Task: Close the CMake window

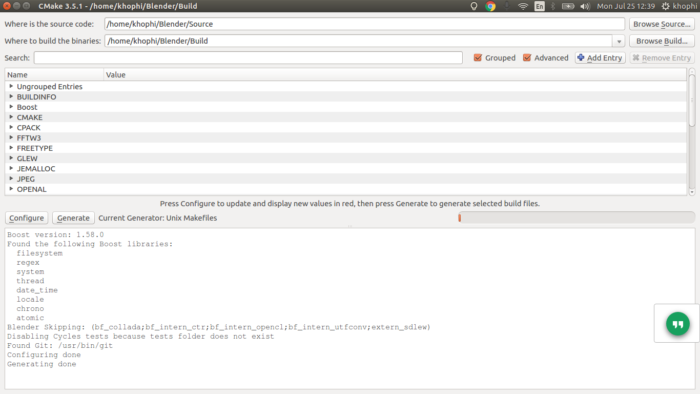Action: pyautogui.click(x=7, y=6)
